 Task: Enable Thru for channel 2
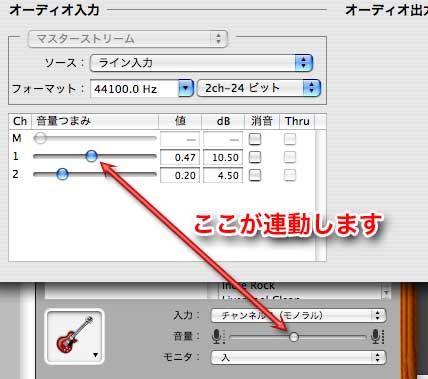point(290,175)
